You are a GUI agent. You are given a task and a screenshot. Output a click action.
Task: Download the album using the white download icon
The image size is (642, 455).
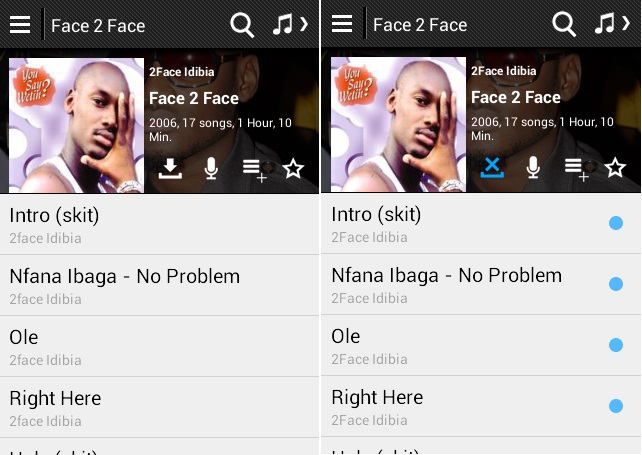pyautogui.click(x=171, y=168)
